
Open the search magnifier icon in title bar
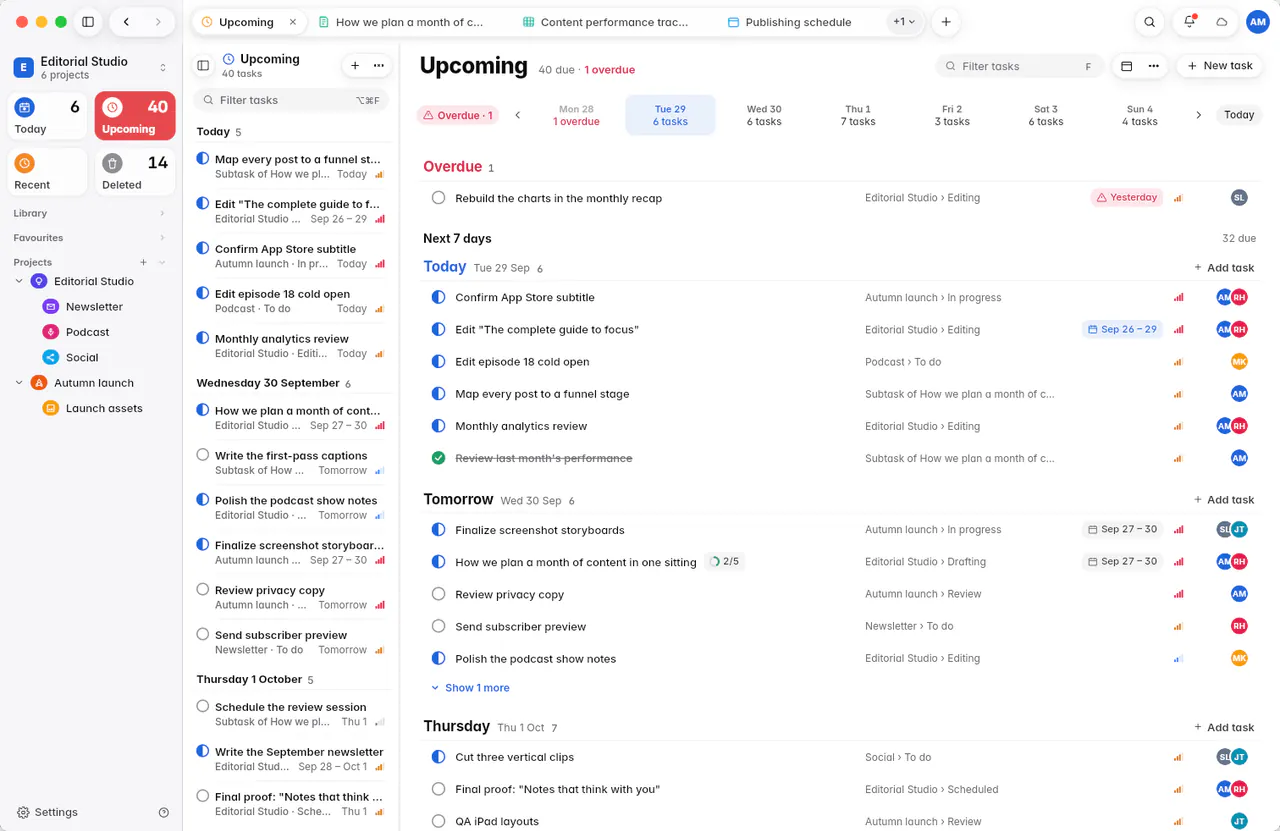[x=1150, y=22]
